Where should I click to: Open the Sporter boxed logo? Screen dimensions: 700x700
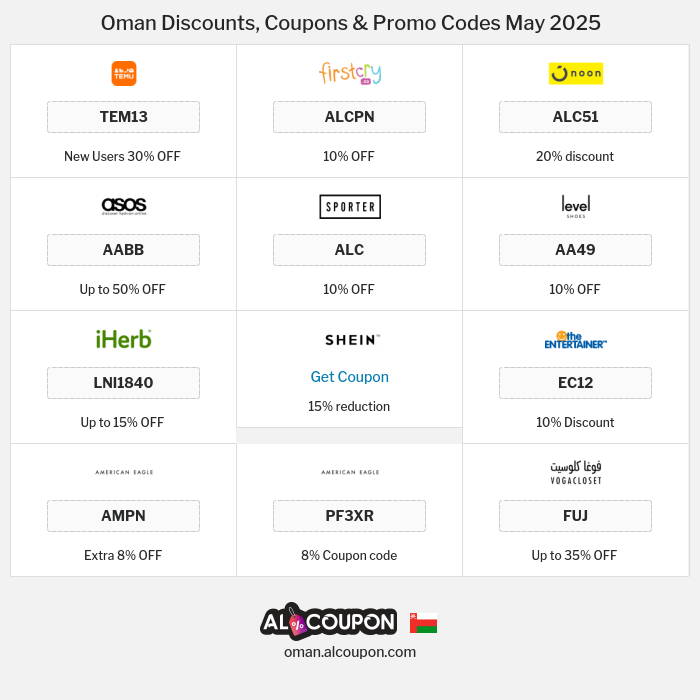tap(349, 206)
